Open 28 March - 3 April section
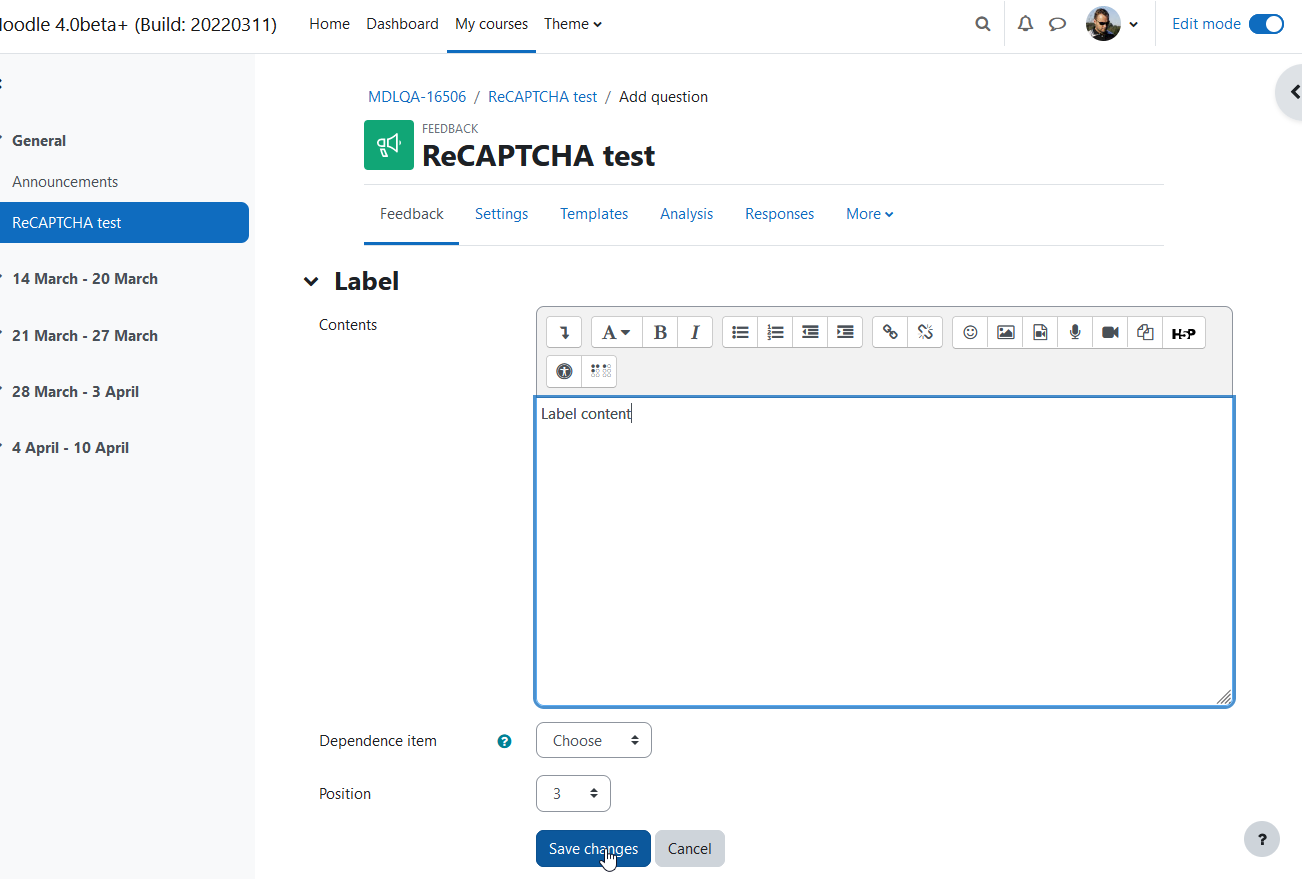Image resolution: width=1302 pixels, height=879 pixels. pos(76,392)
